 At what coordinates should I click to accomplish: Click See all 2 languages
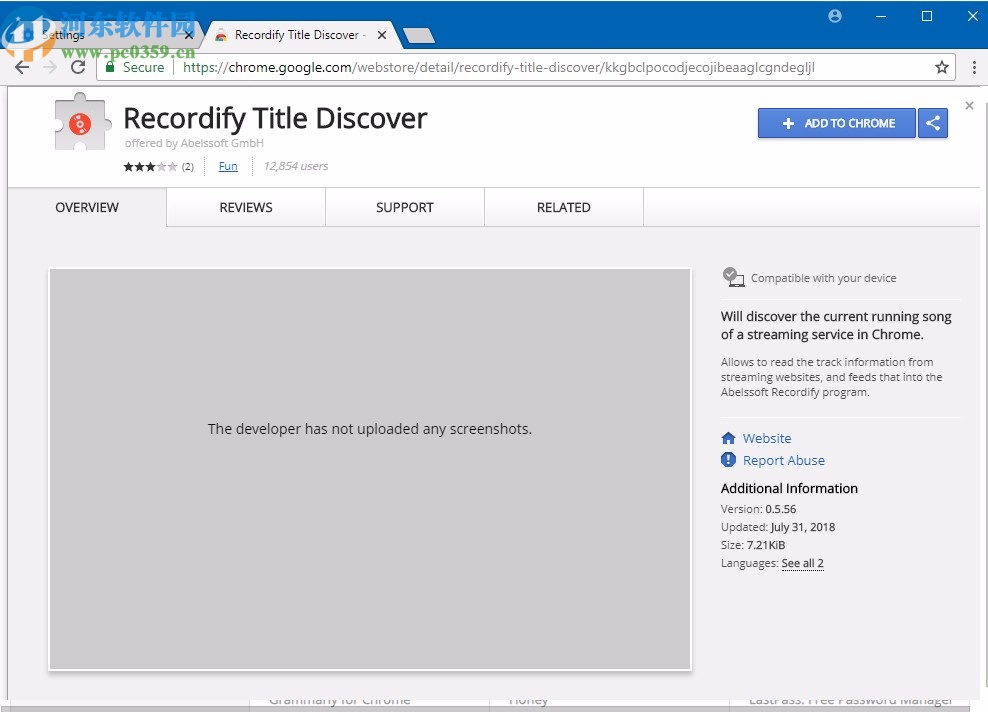click(x=802, y=563)
